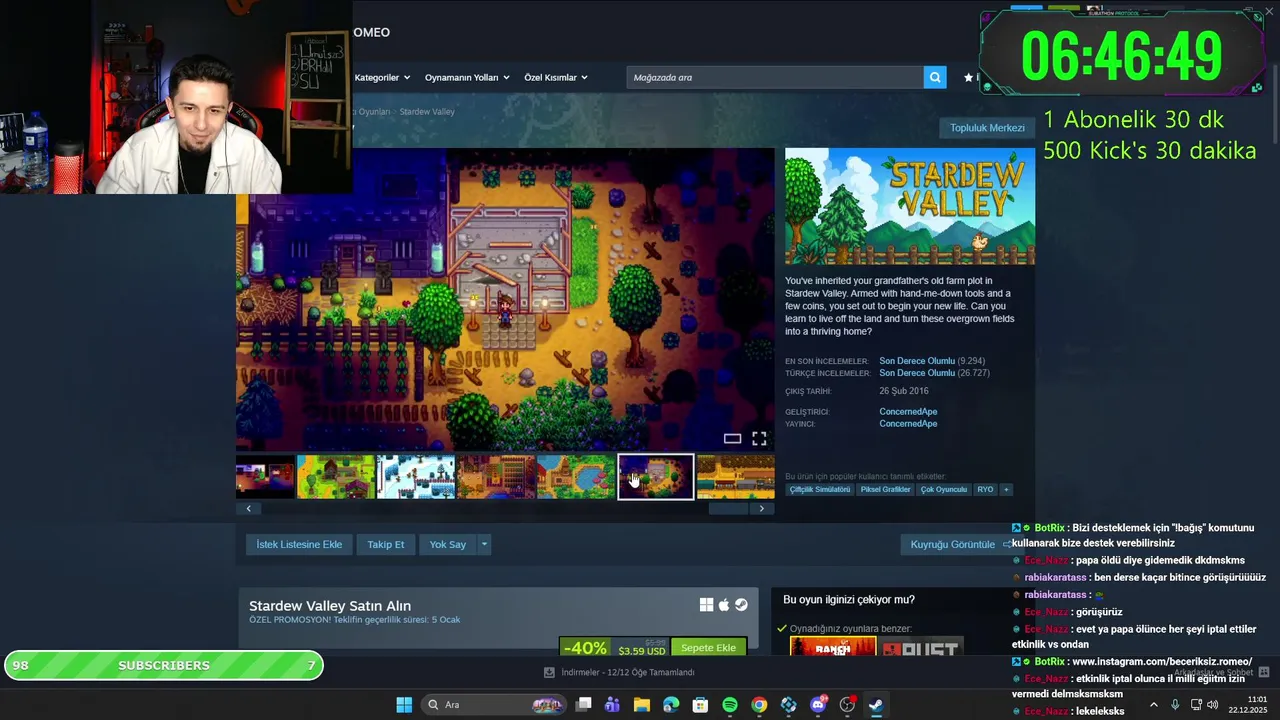Click the green 'Sepete Ekle' button
Screen dimensions: 1280x720
click(708, 647)
